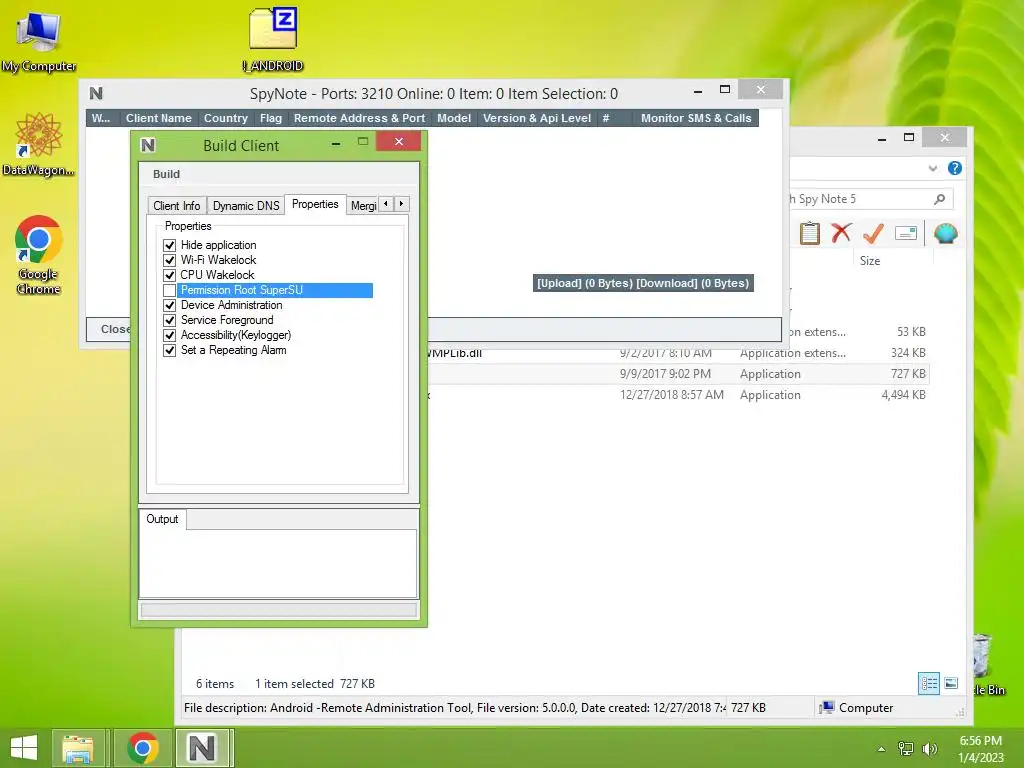The image size is (1024, 768).
Task: Click the clipboard paste icon in Explorer toolbar
Action: [810, 233]
